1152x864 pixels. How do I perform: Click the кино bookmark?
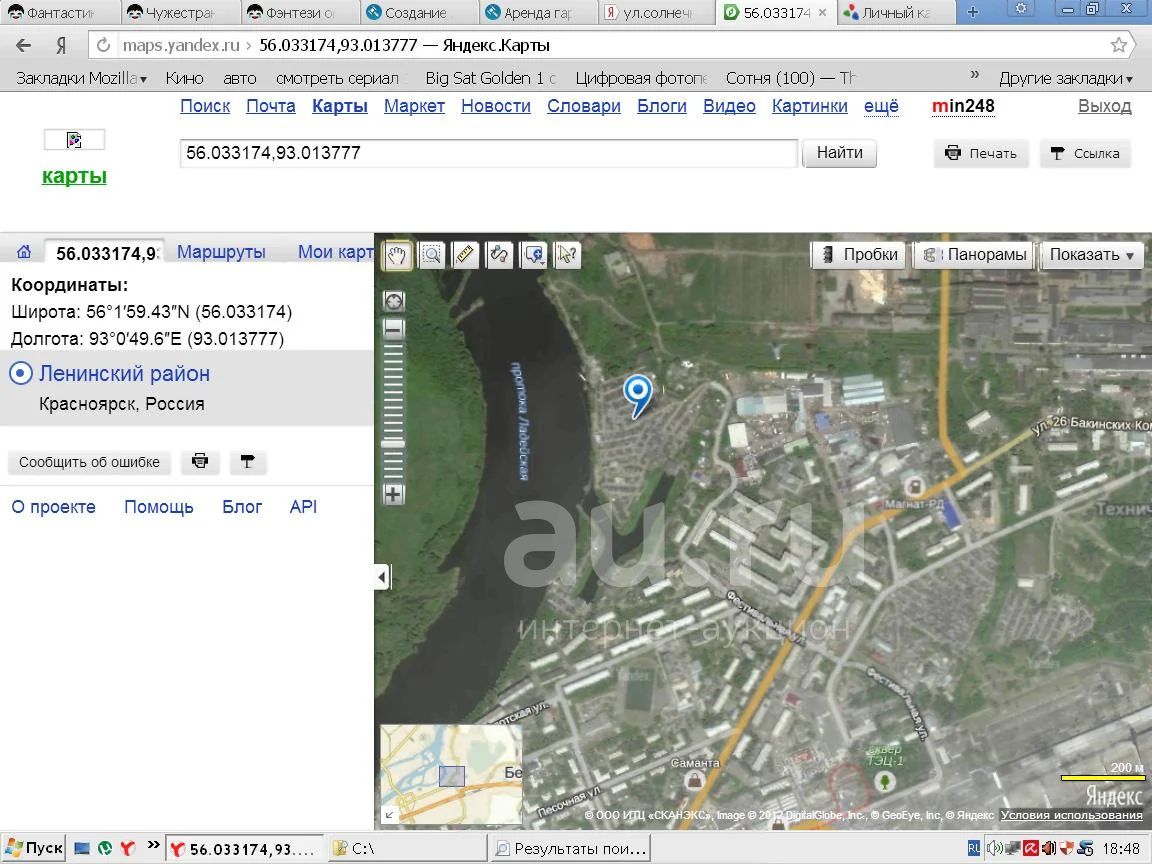184,79
